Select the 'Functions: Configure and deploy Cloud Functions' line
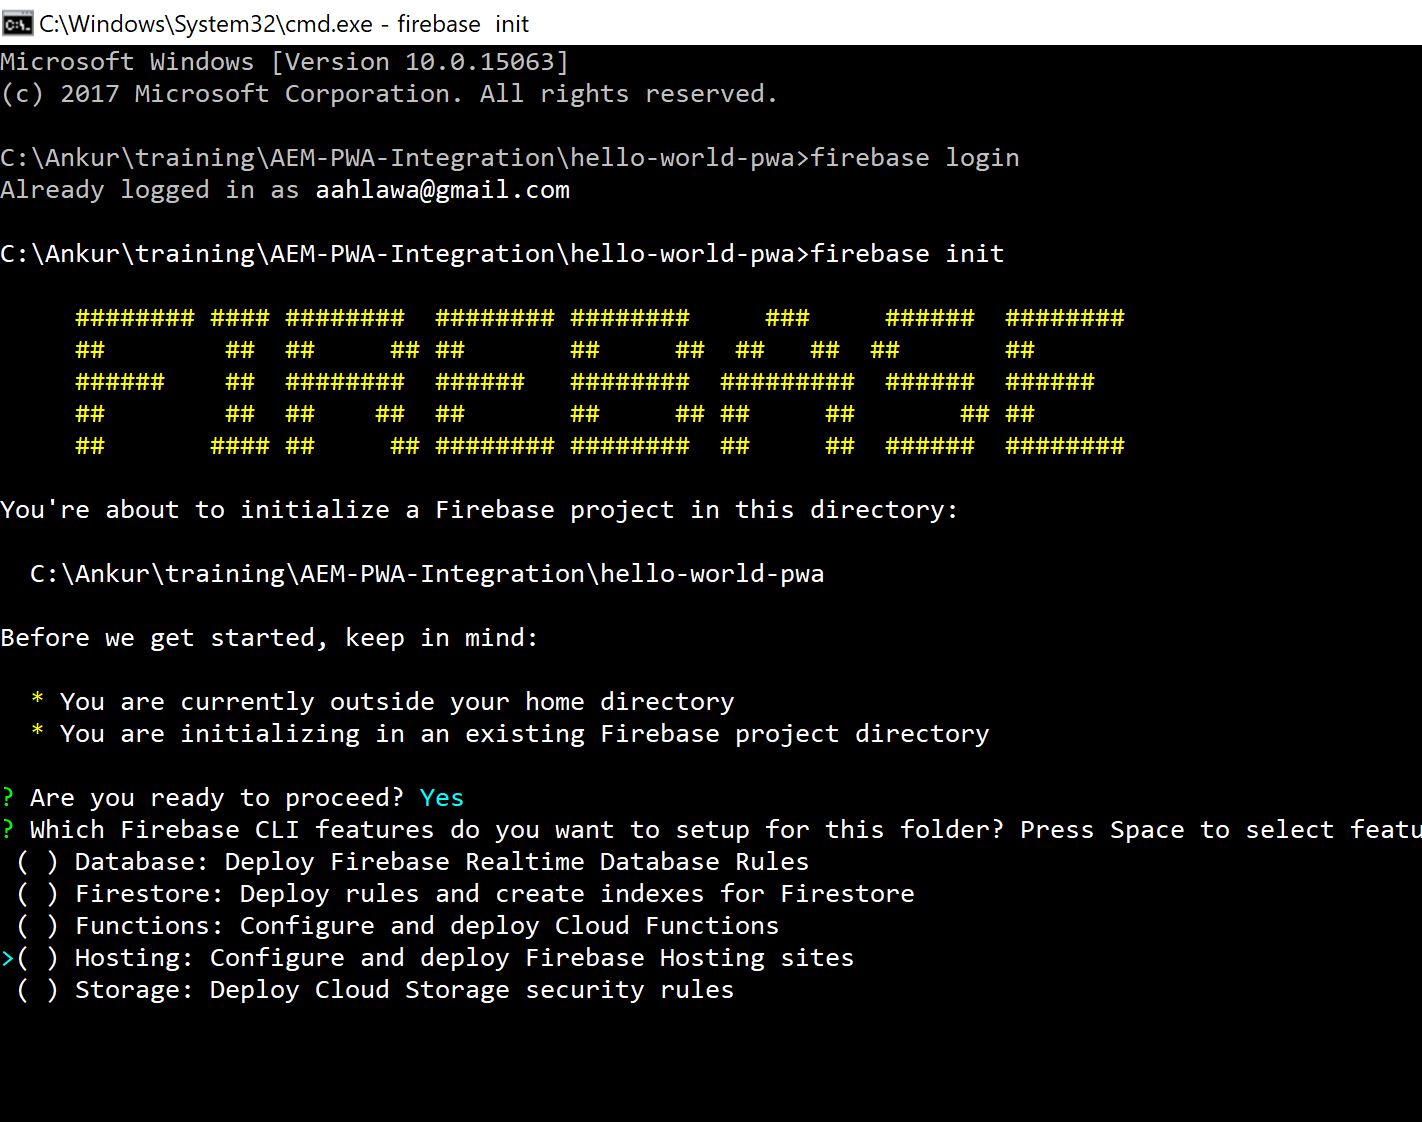This screenshot has height=1122, width=1422. pos(427,926)
